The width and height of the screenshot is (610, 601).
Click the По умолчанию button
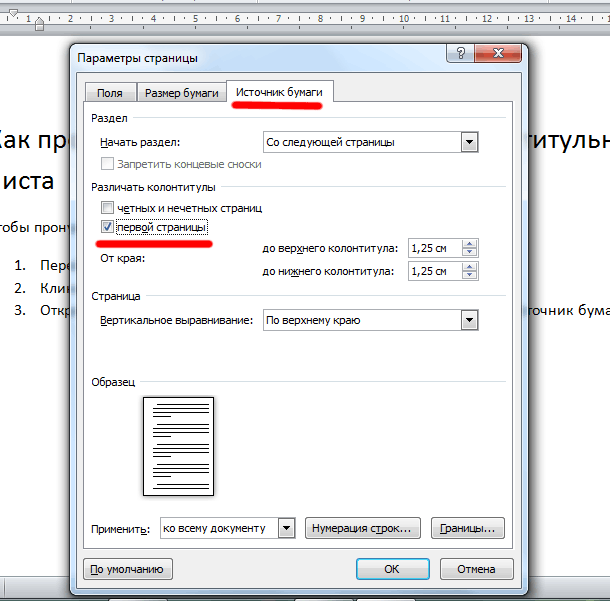(x=128, y=569)
